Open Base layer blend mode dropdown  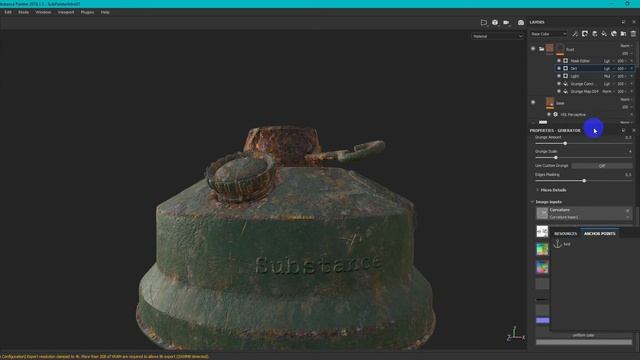(x=626, y=99)
